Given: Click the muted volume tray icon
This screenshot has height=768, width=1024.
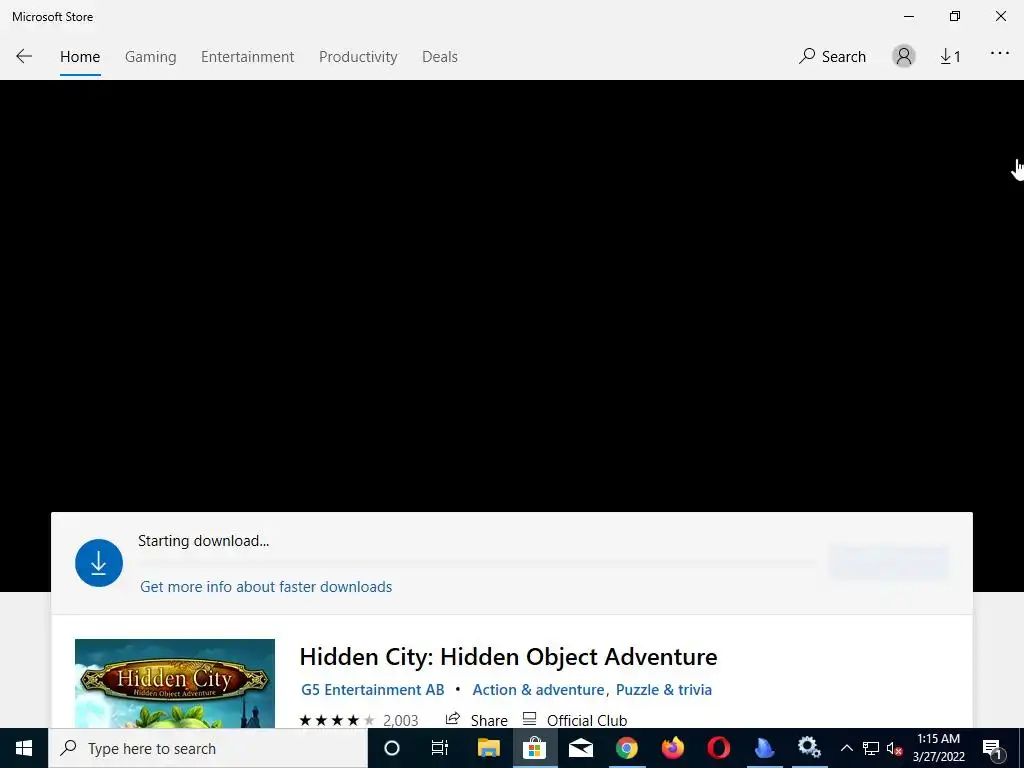Looking at the screenshot, I should click(x=894, y=748).
